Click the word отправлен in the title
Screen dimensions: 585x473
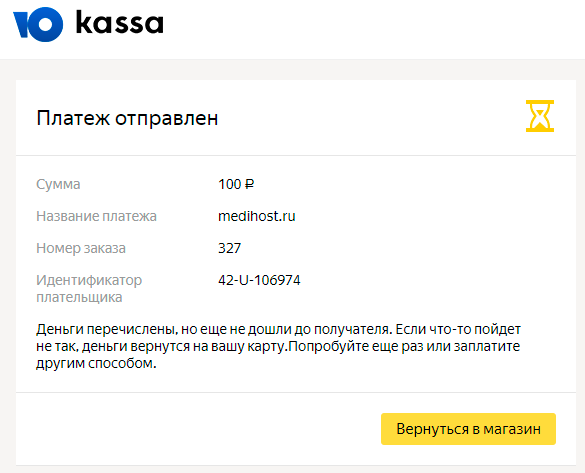click(x=166, y=119)
